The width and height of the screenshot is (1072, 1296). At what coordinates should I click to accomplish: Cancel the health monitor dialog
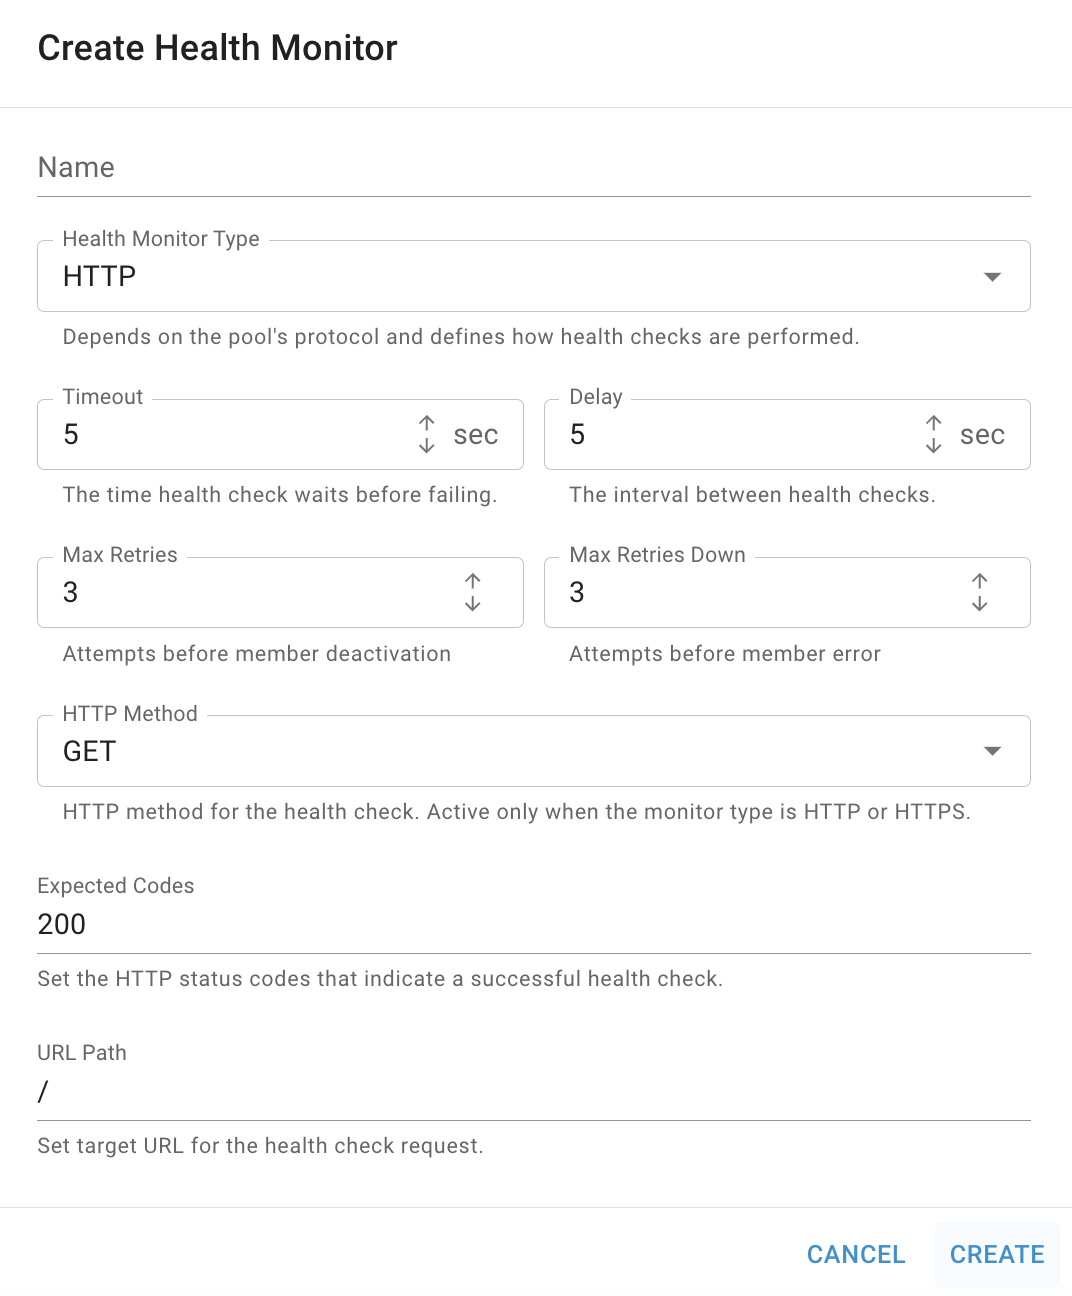(x=856, y=1254)
